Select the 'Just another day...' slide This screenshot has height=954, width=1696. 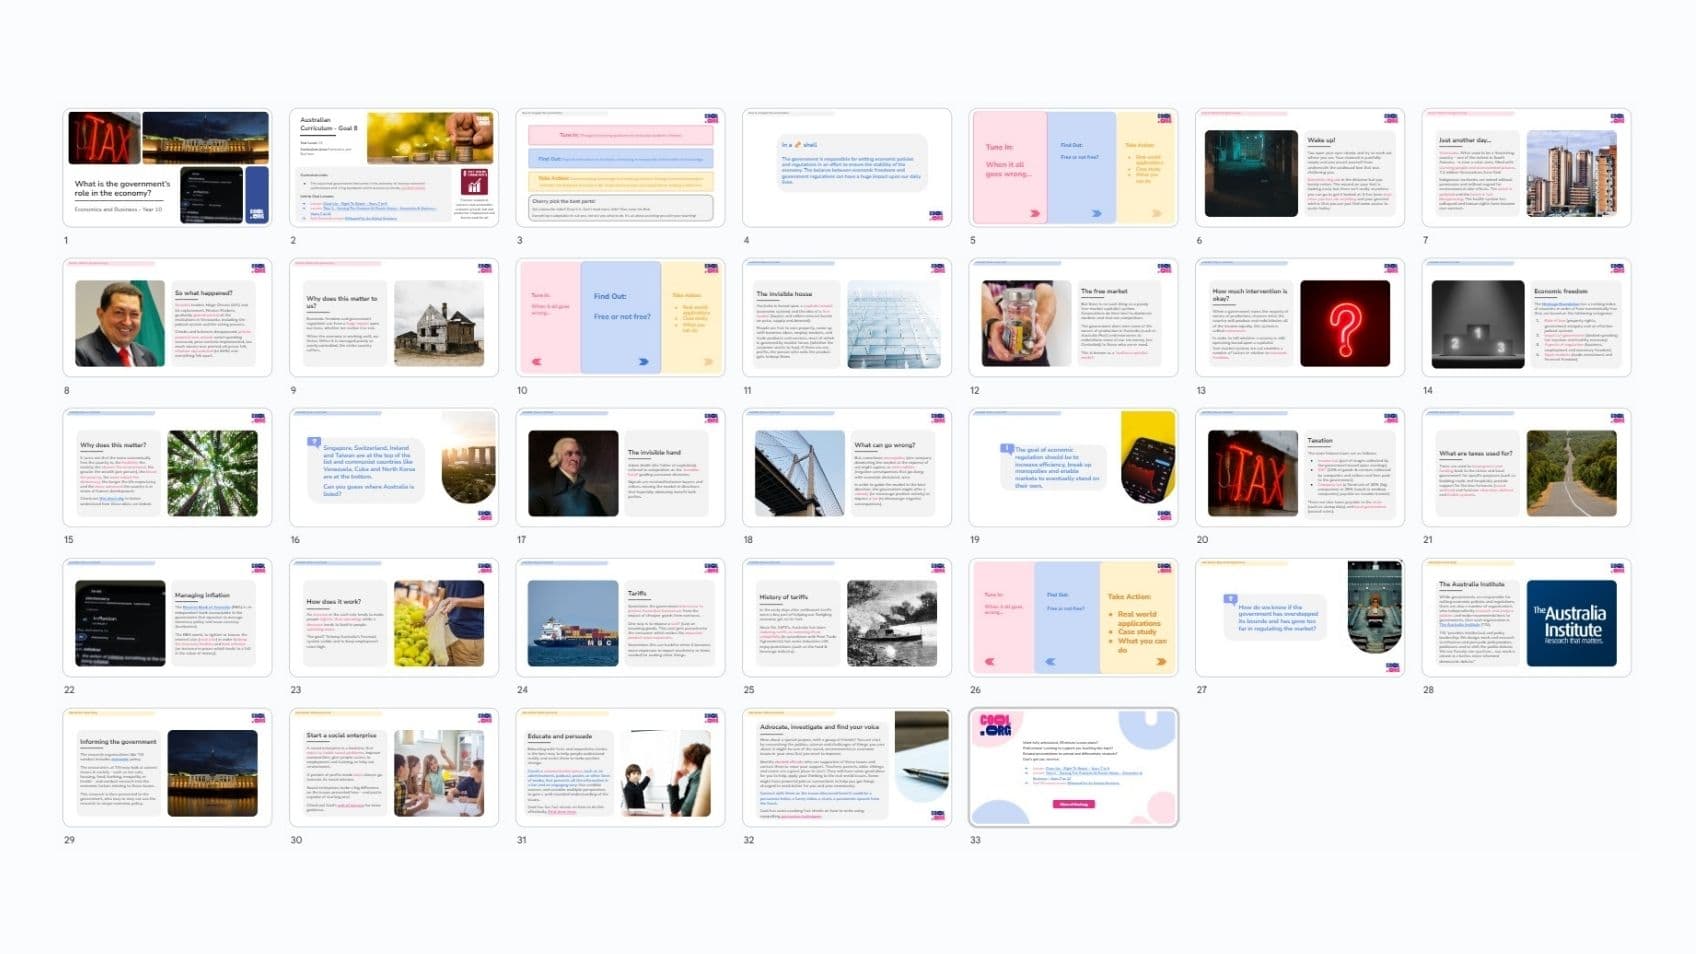tap(1526, 168)
